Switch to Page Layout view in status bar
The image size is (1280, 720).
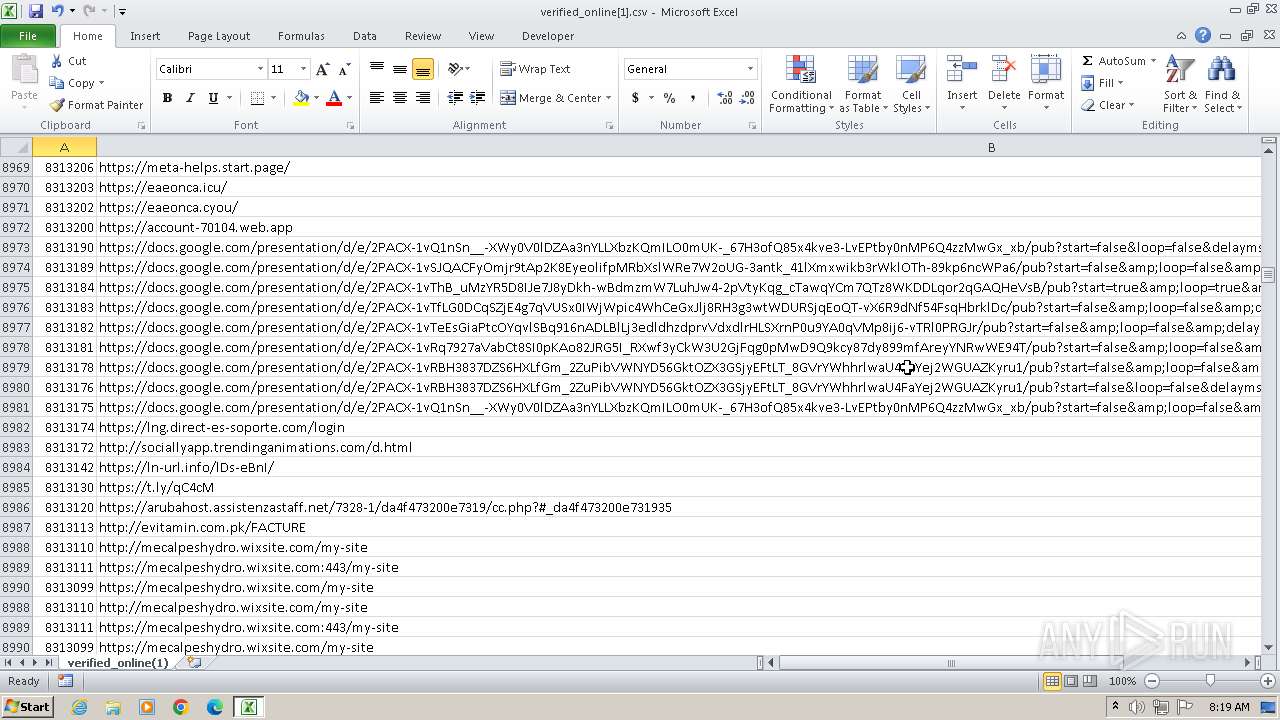pos(1071,681)
